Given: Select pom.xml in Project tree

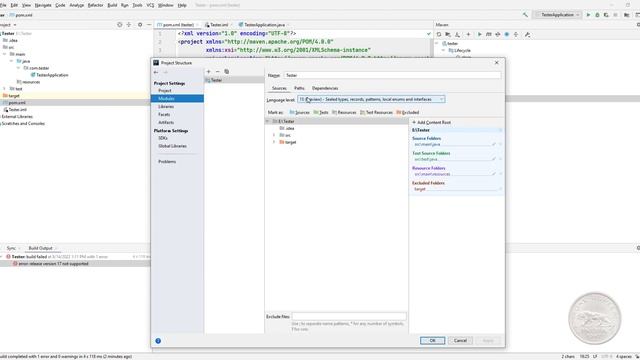Looking at the screenshot, I should click(17, 102).
